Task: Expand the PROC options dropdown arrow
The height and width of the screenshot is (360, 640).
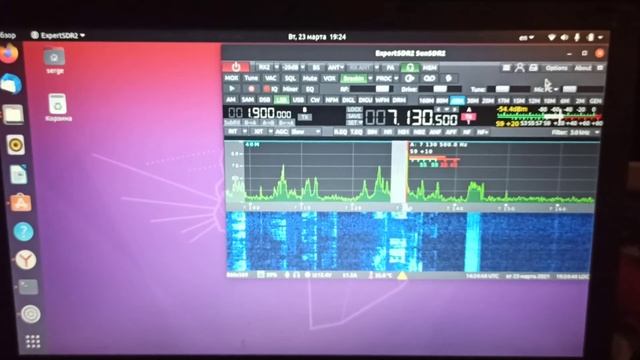Action: (x=396, y=78)
